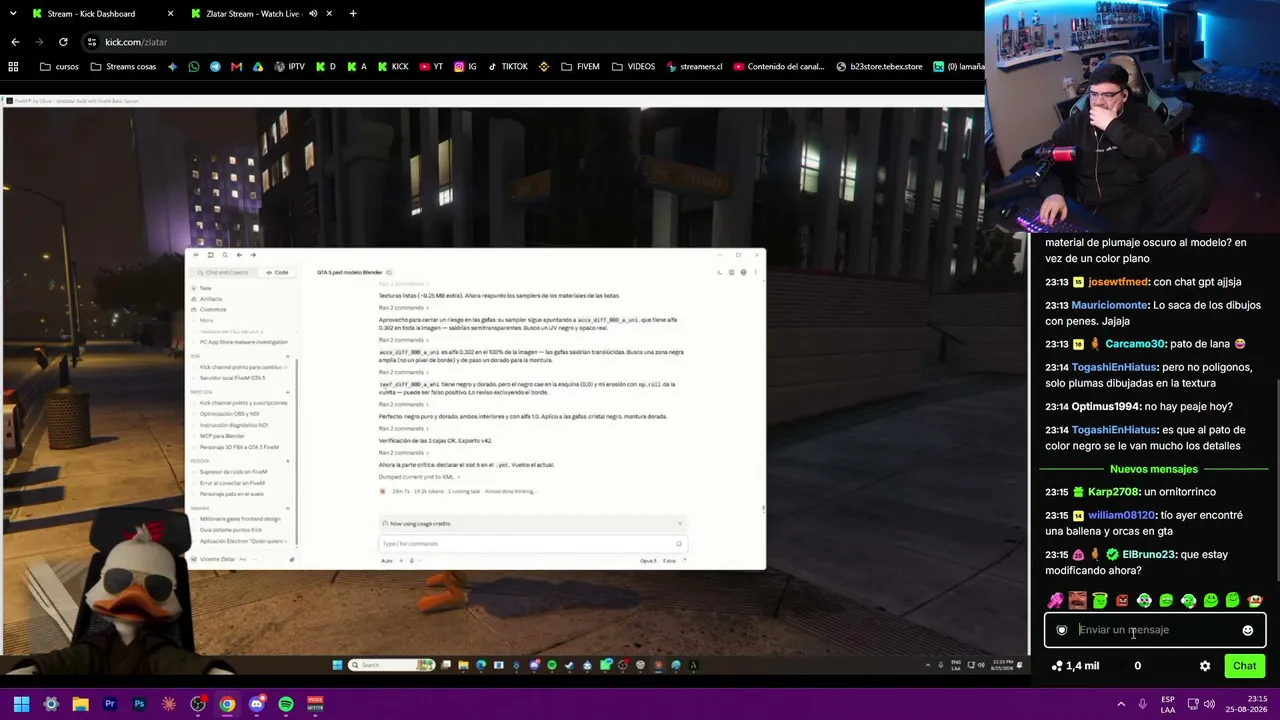This screenshot has width=1280, height=720.
Task: Reload the kick.com/zlatar page
Action: pyautogui.click(x=63, y=42)
